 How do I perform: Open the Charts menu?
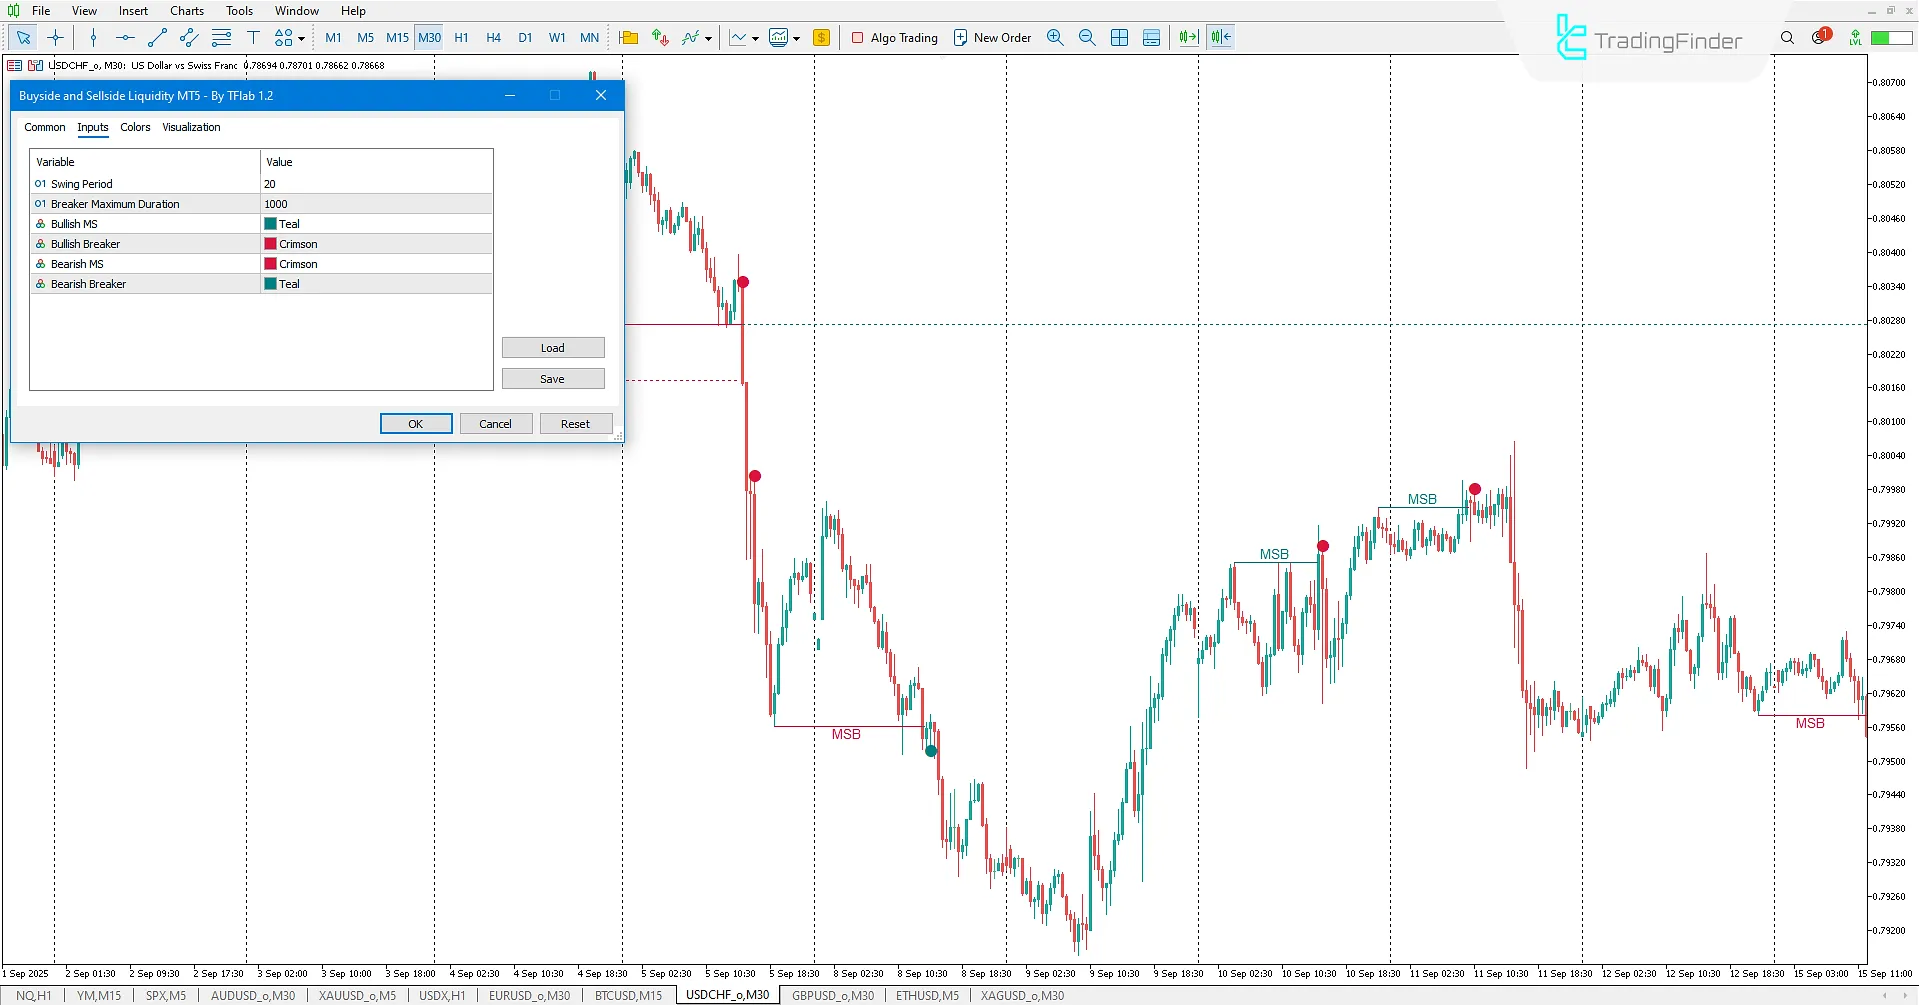tap(186, 11)
